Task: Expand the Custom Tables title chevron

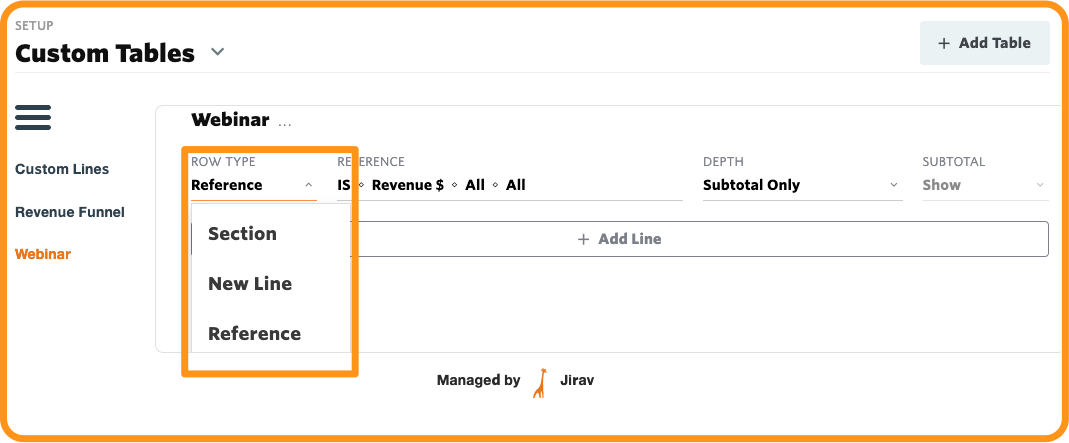Action: (217, 52)
